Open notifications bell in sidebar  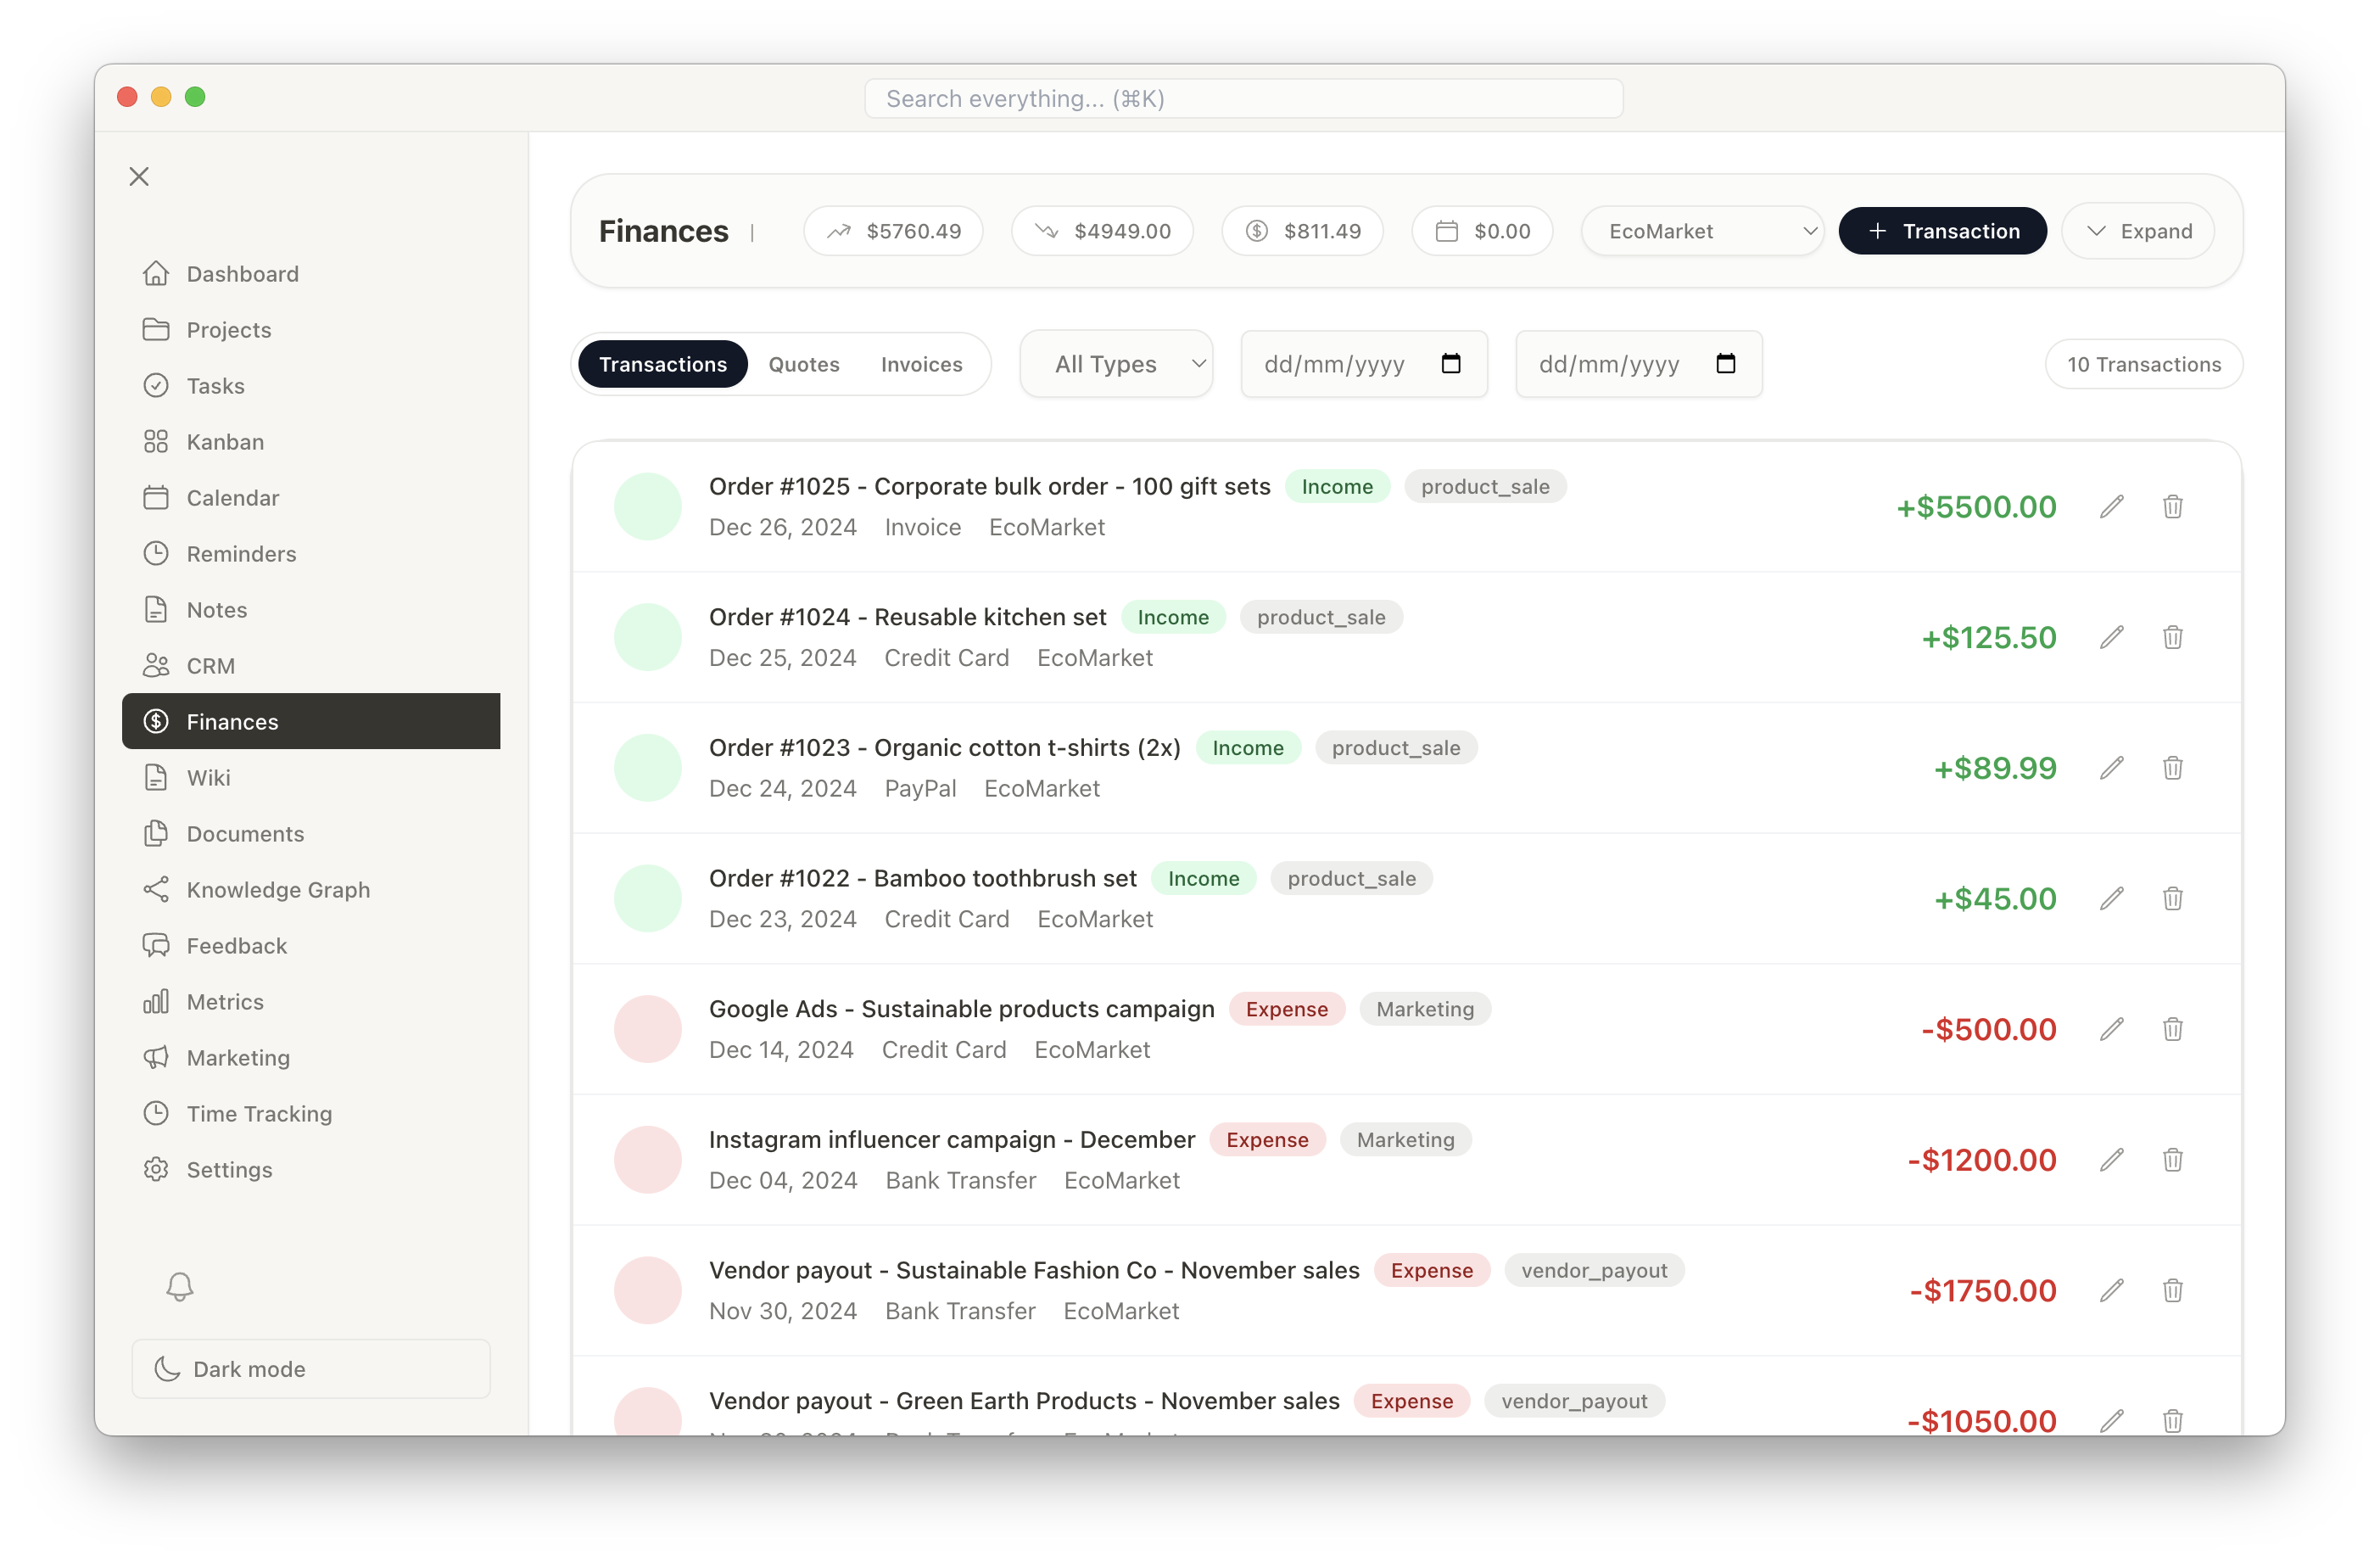pos(180,1286)
